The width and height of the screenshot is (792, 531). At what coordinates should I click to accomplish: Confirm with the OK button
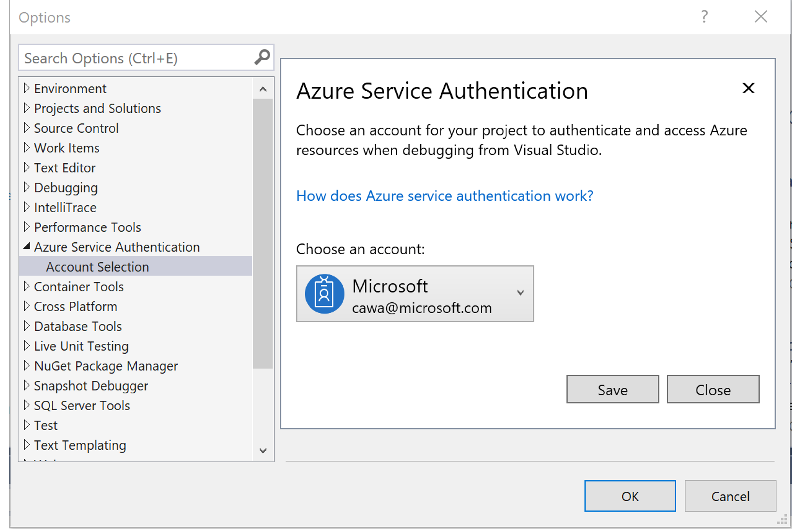coord(630,496)
